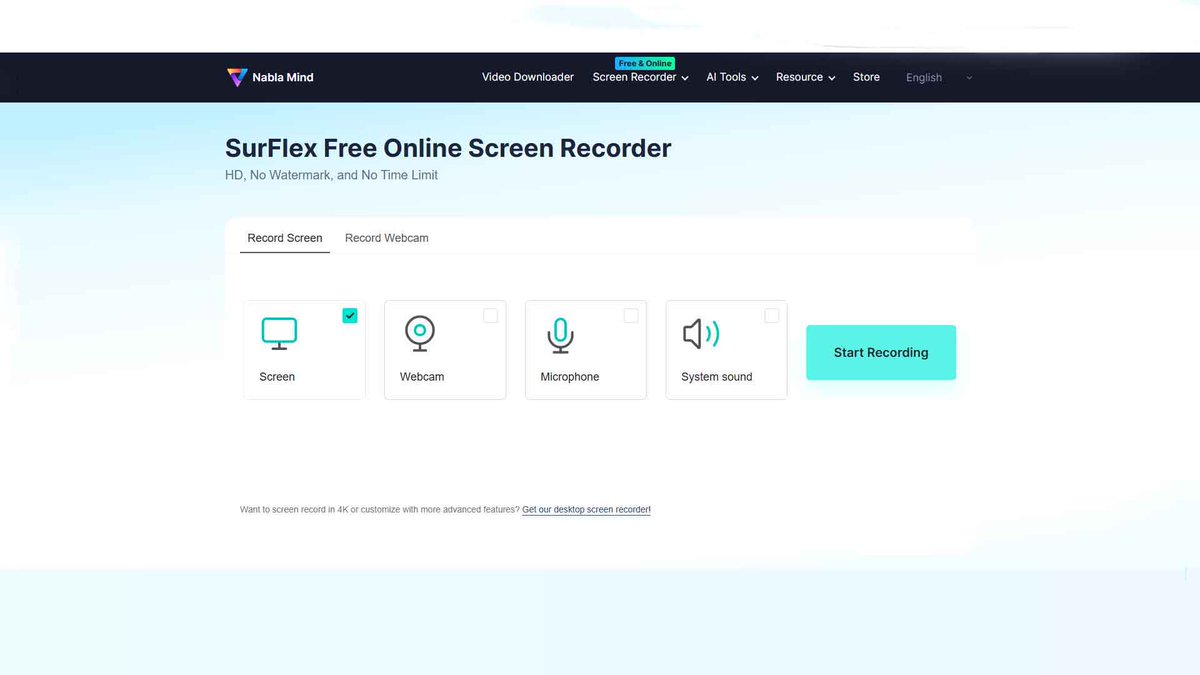
Task: Click the "Screen" card label
Action: (277, 377)
